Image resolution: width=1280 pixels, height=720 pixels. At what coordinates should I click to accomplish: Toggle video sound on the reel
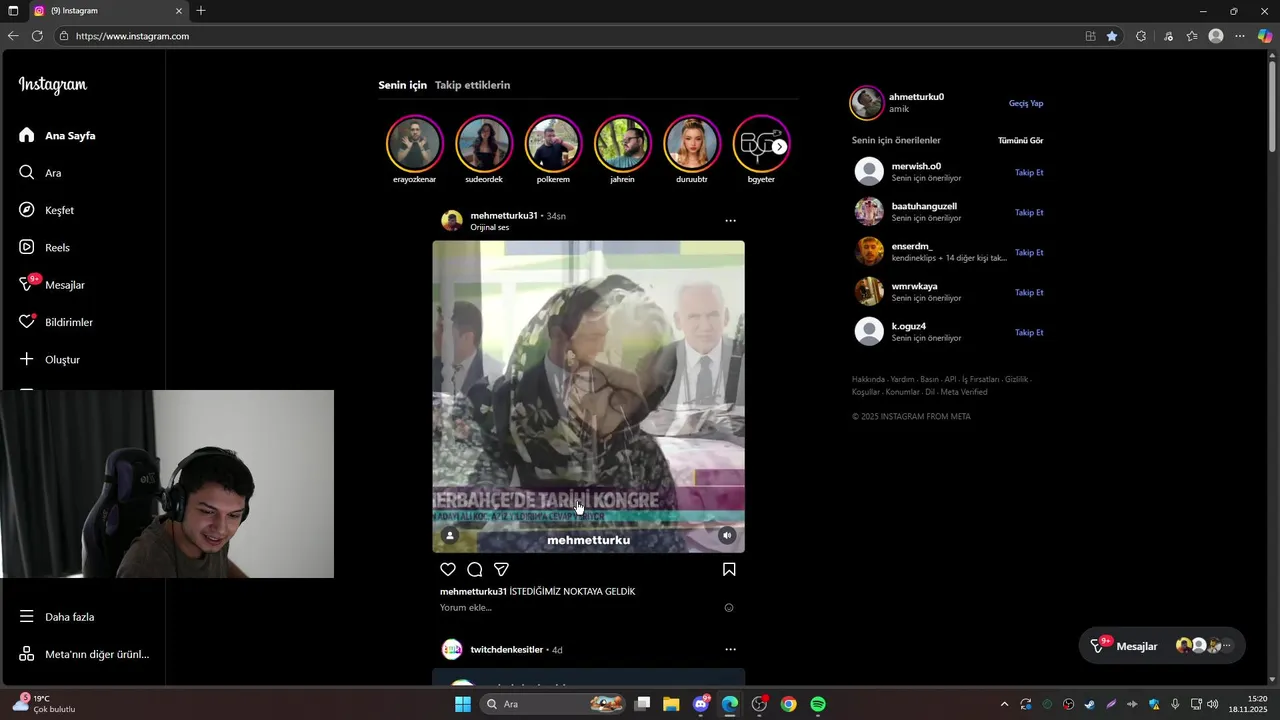pos(727,535)
